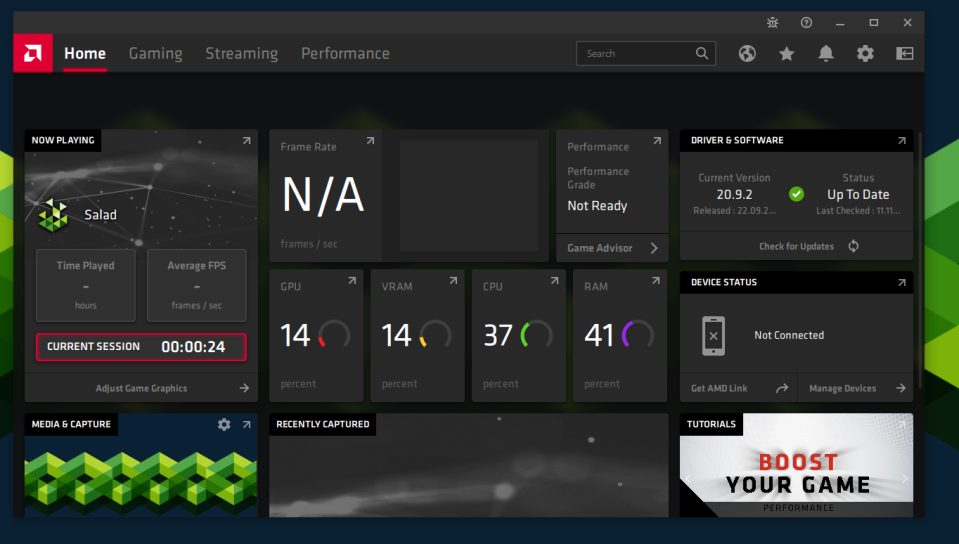This screenshot has width=959, height=544.
Task: Switch to the Performance tab
Action: point(345,54)
